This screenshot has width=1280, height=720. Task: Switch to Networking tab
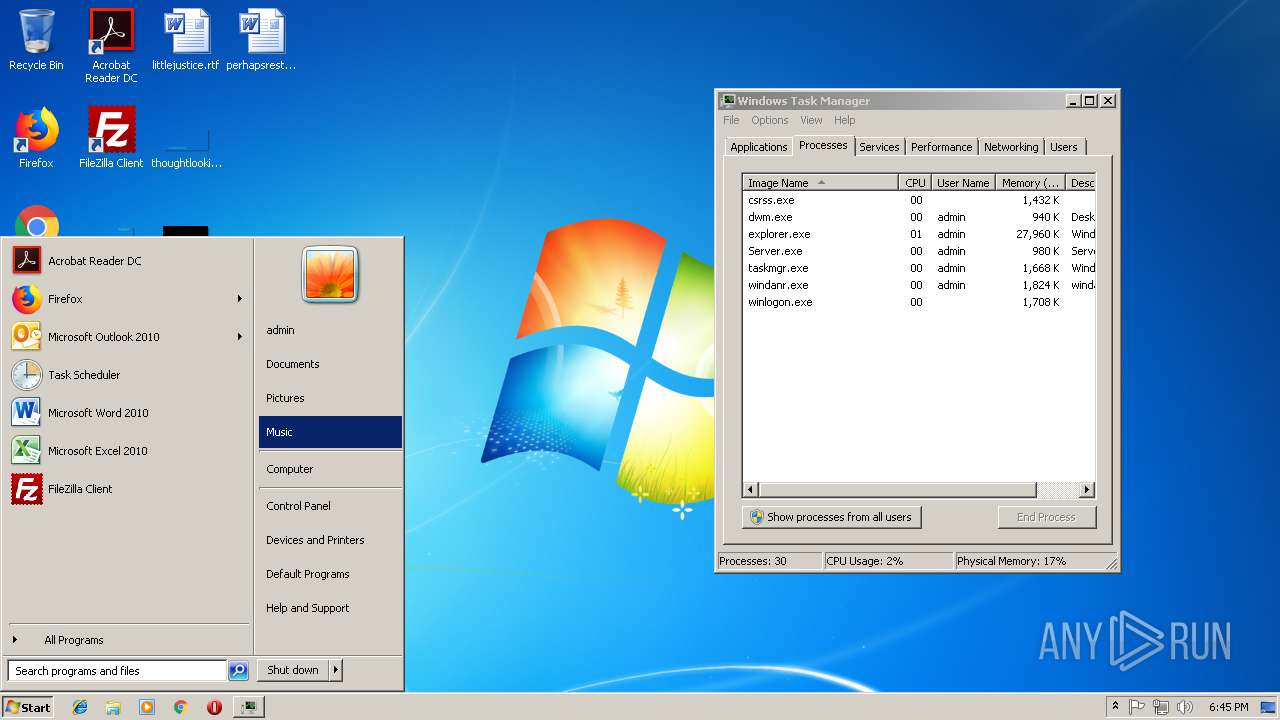pyautogui.click(x=1011, y=147)
